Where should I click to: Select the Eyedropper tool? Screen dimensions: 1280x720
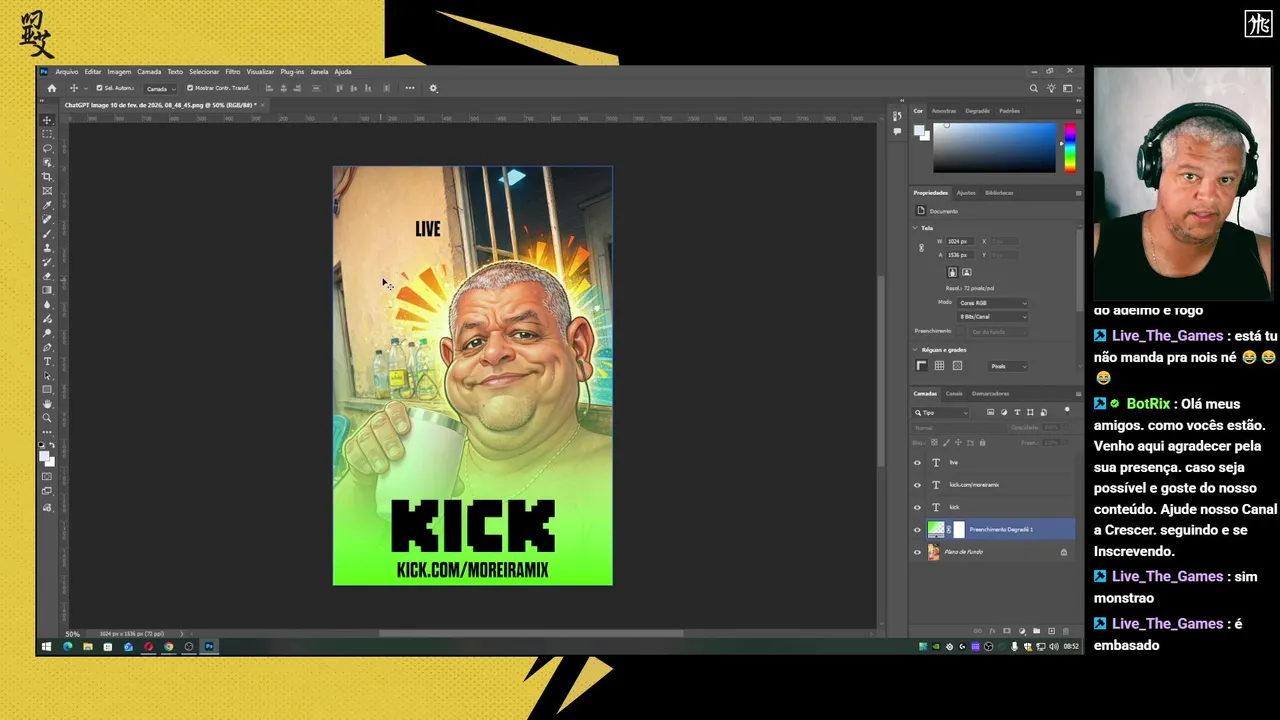pyautogui.click(x=47, y=205)
